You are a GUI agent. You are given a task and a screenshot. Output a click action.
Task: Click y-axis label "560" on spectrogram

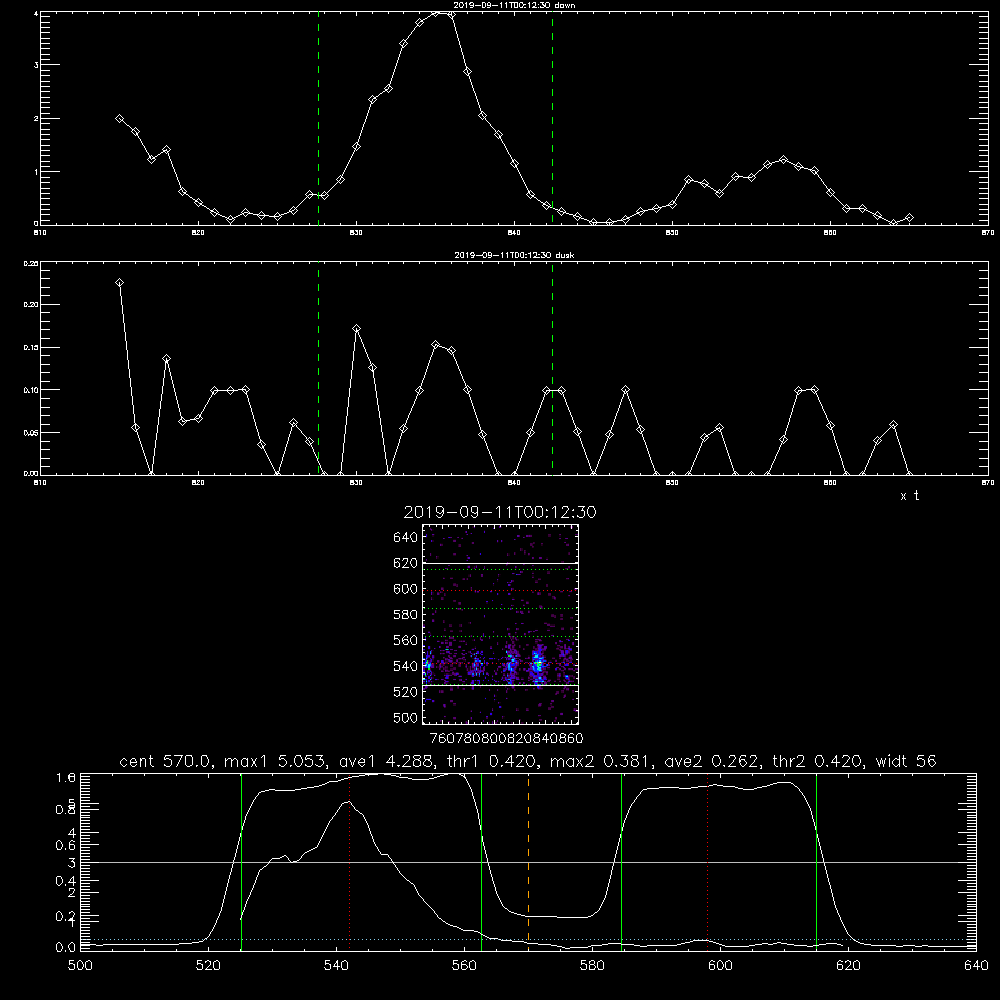(x=406, y=640)
